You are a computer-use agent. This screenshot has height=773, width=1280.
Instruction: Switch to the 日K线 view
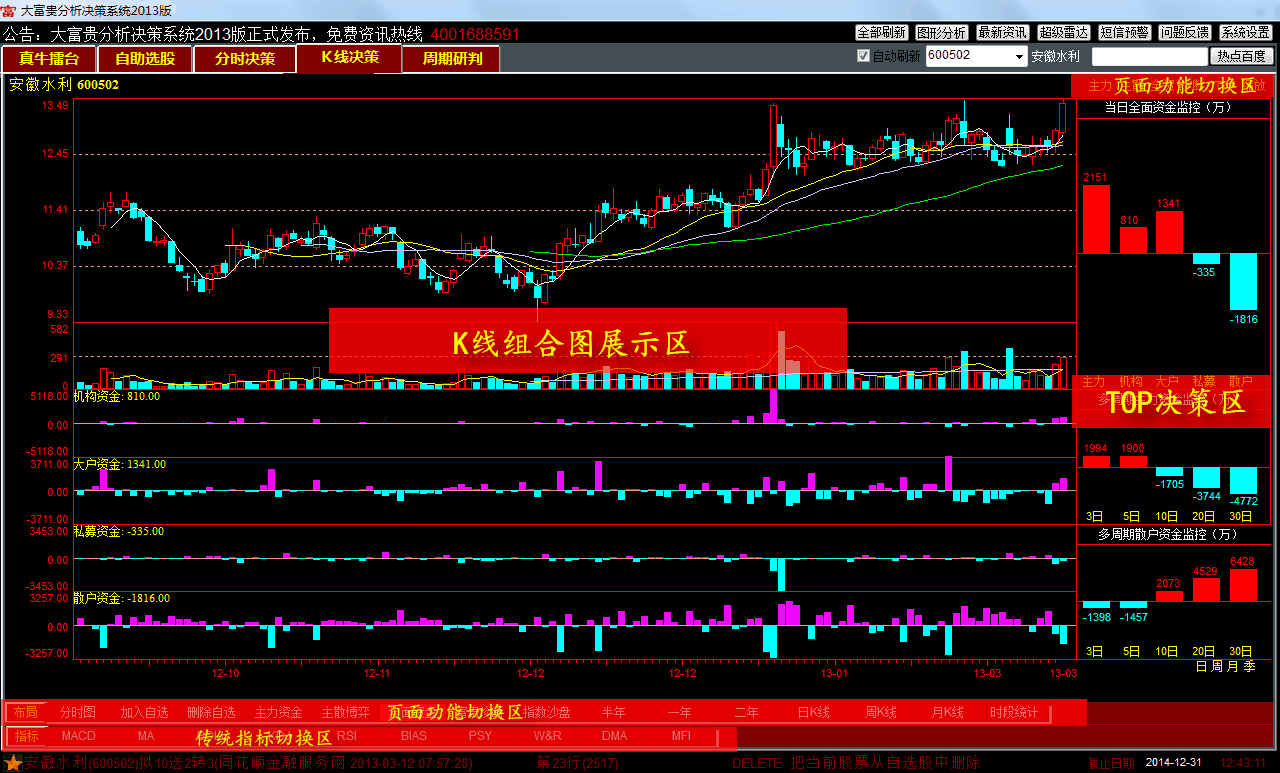(814, 713)
